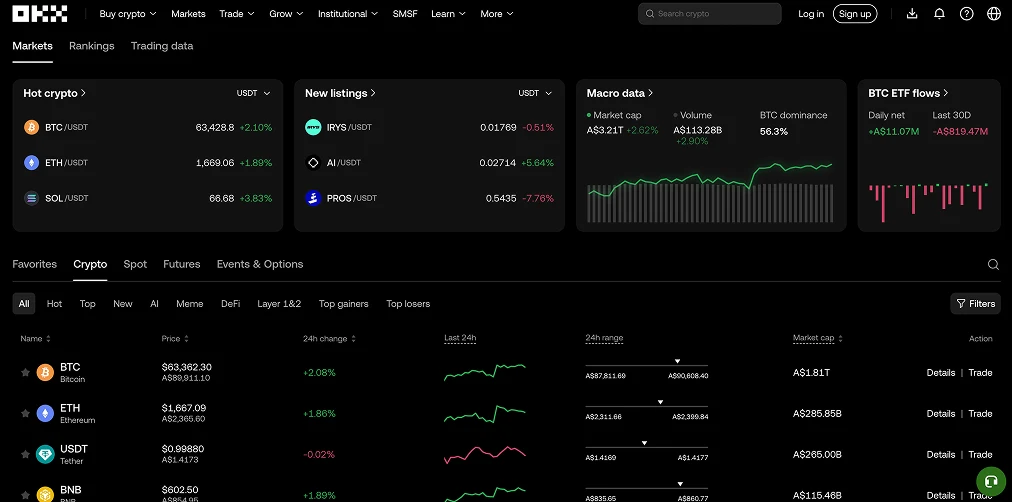Click the Log in link

tap(811, 14)
